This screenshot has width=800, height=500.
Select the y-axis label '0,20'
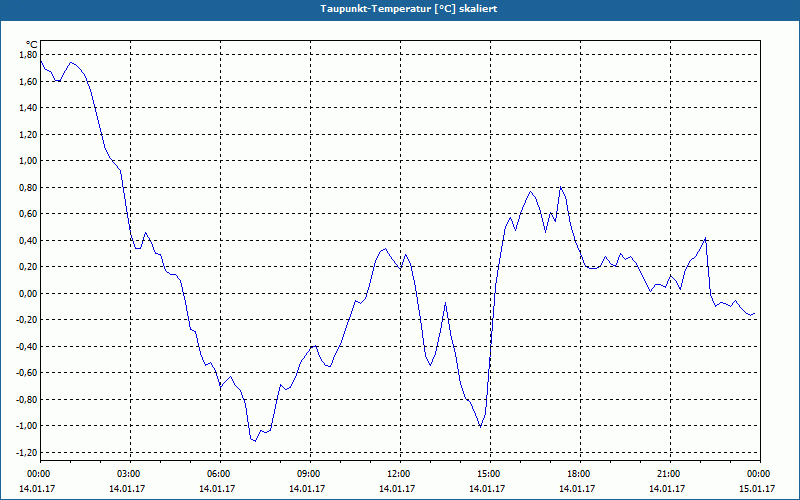pyautogui.click(x=28, y=267)
